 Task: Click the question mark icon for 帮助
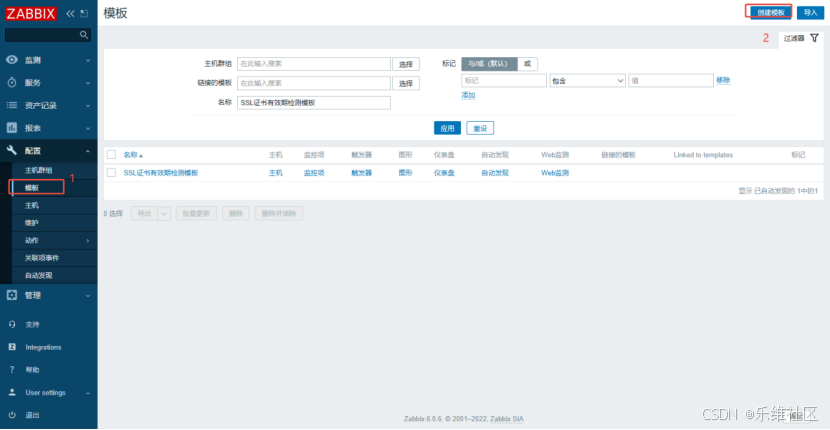12,370
